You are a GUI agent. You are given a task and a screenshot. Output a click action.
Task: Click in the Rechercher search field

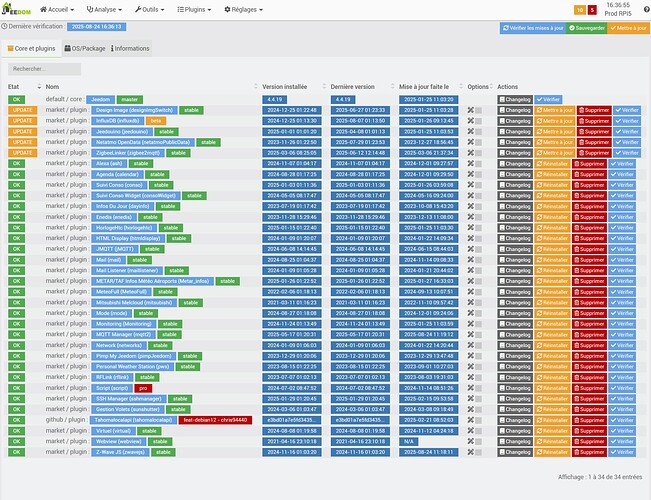point(44,69)
